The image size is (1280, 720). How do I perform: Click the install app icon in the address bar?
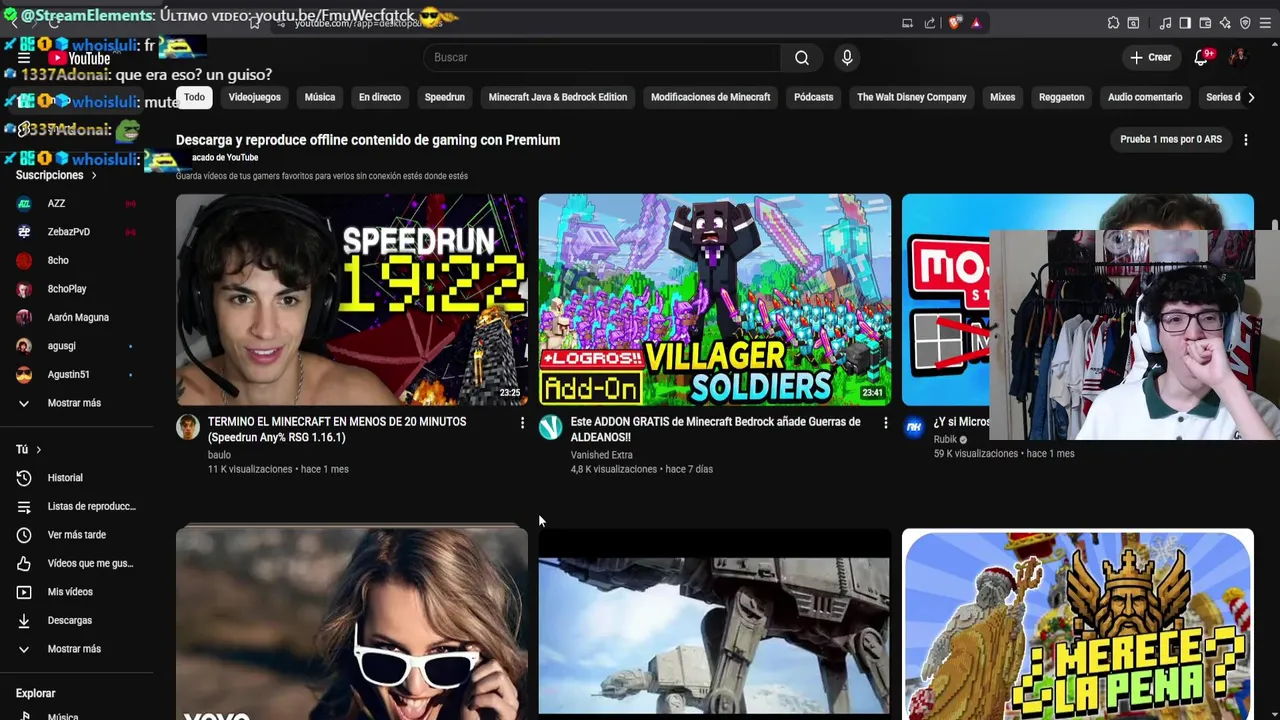point(907,23)
